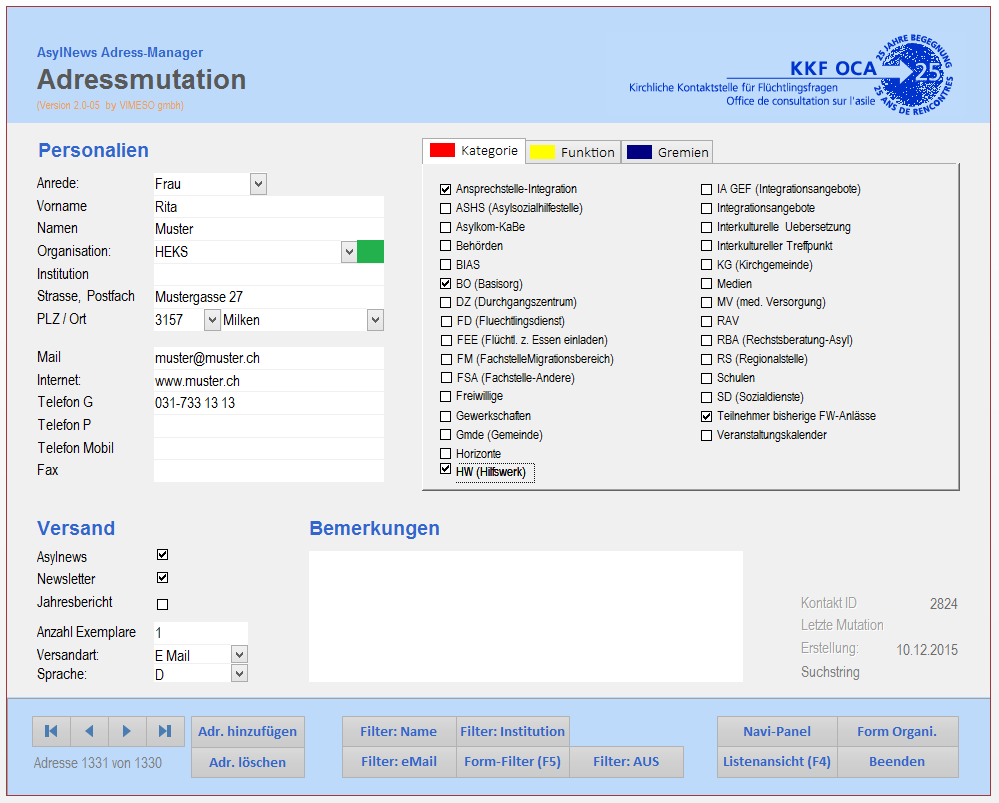Expand the Sprache dropdown
The height and width of the screenshot is (803, 999).
point(239,674)
